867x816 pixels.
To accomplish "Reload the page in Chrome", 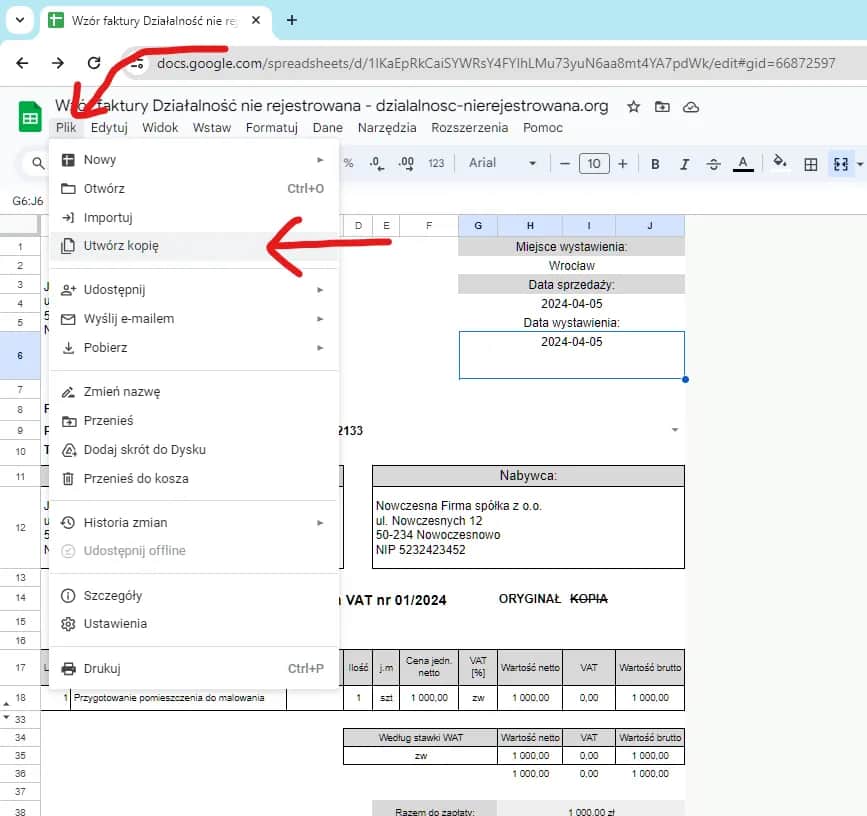I will point(94,63).
